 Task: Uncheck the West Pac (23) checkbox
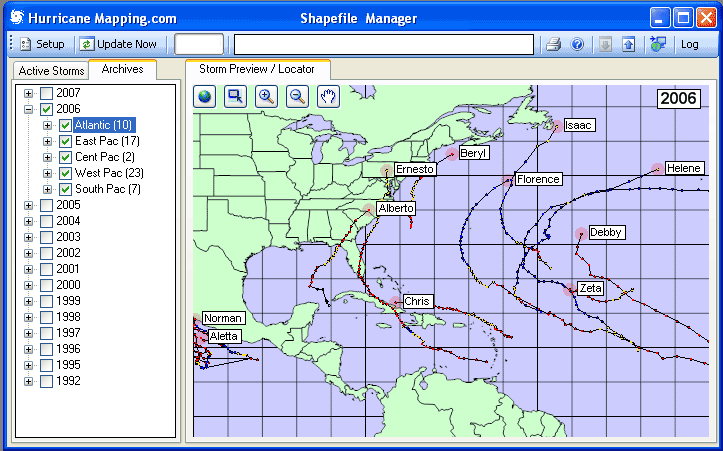coord(65,173)
